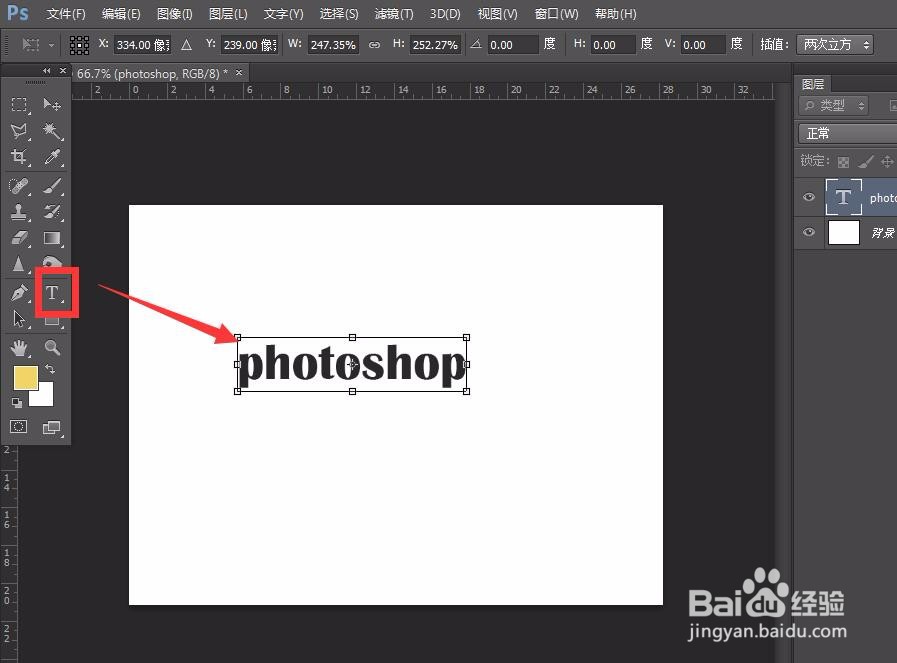897x663 pixels.
Task: Lock transparent pixels in layers panel
Action: [x=843, y=162]
